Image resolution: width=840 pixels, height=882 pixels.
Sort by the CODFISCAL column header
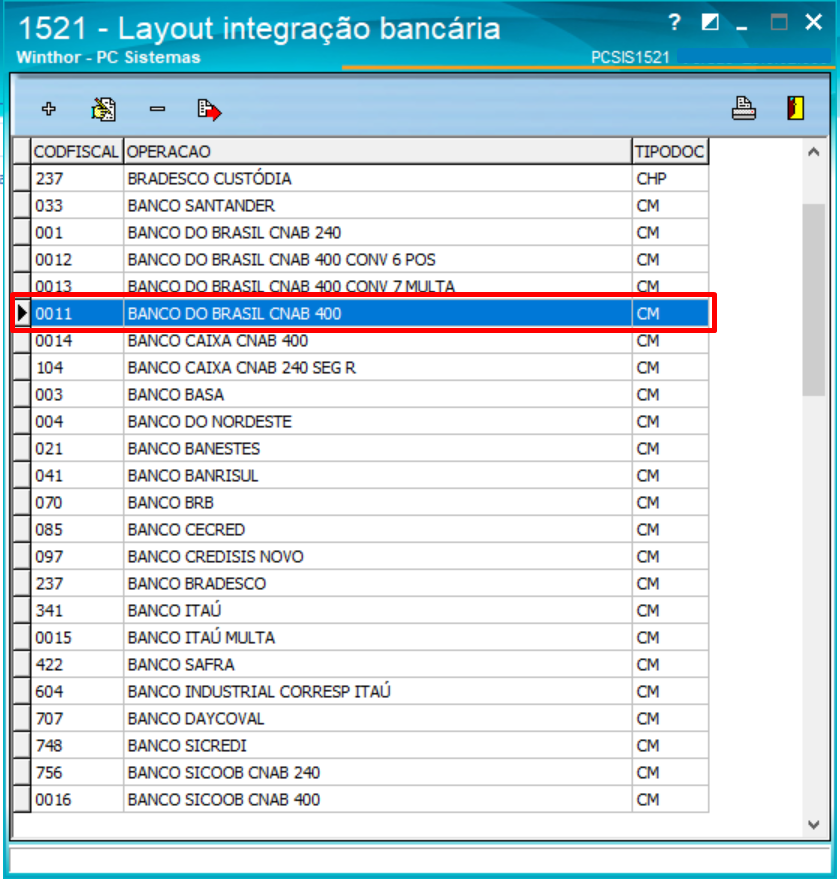(x=77, y=151)
